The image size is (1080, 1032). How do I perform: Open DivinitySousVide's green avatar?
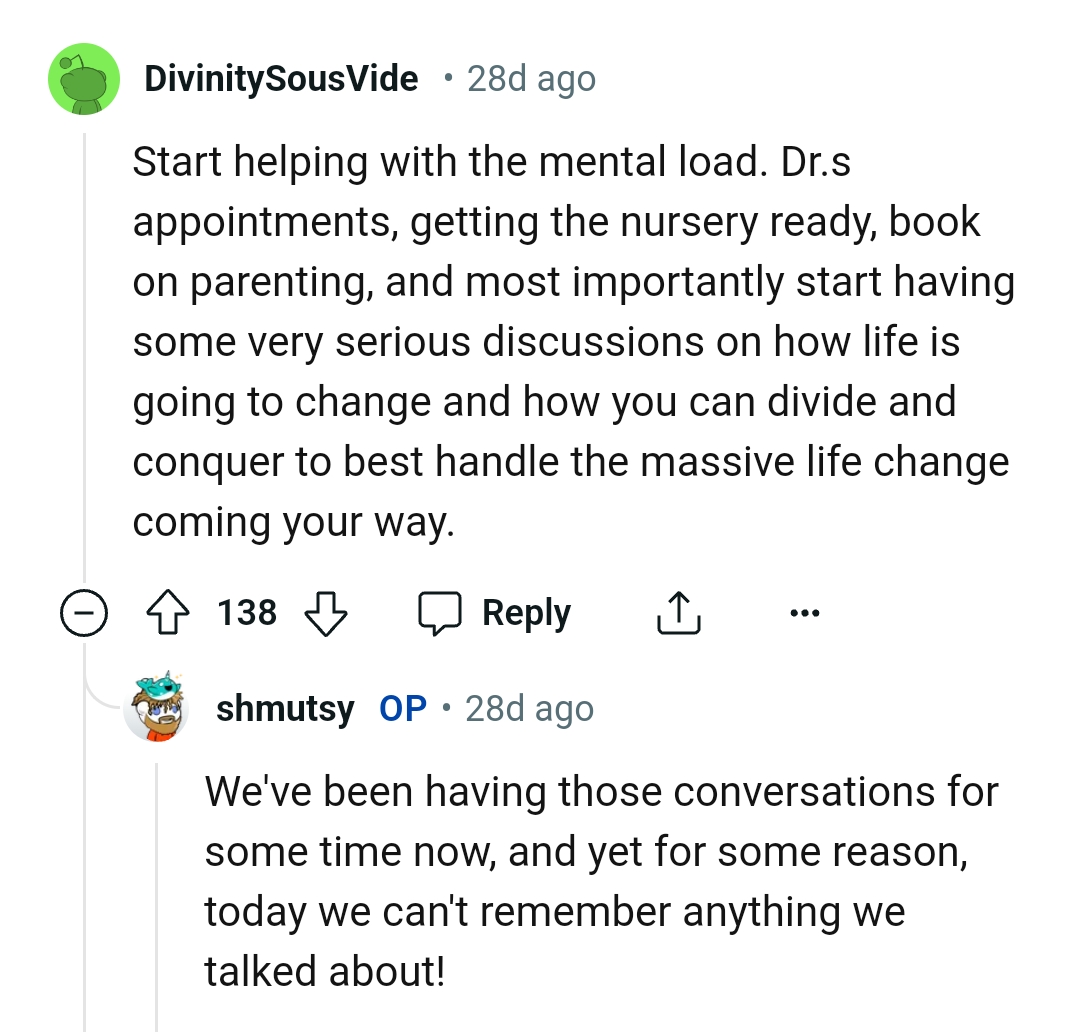point(85,78)
